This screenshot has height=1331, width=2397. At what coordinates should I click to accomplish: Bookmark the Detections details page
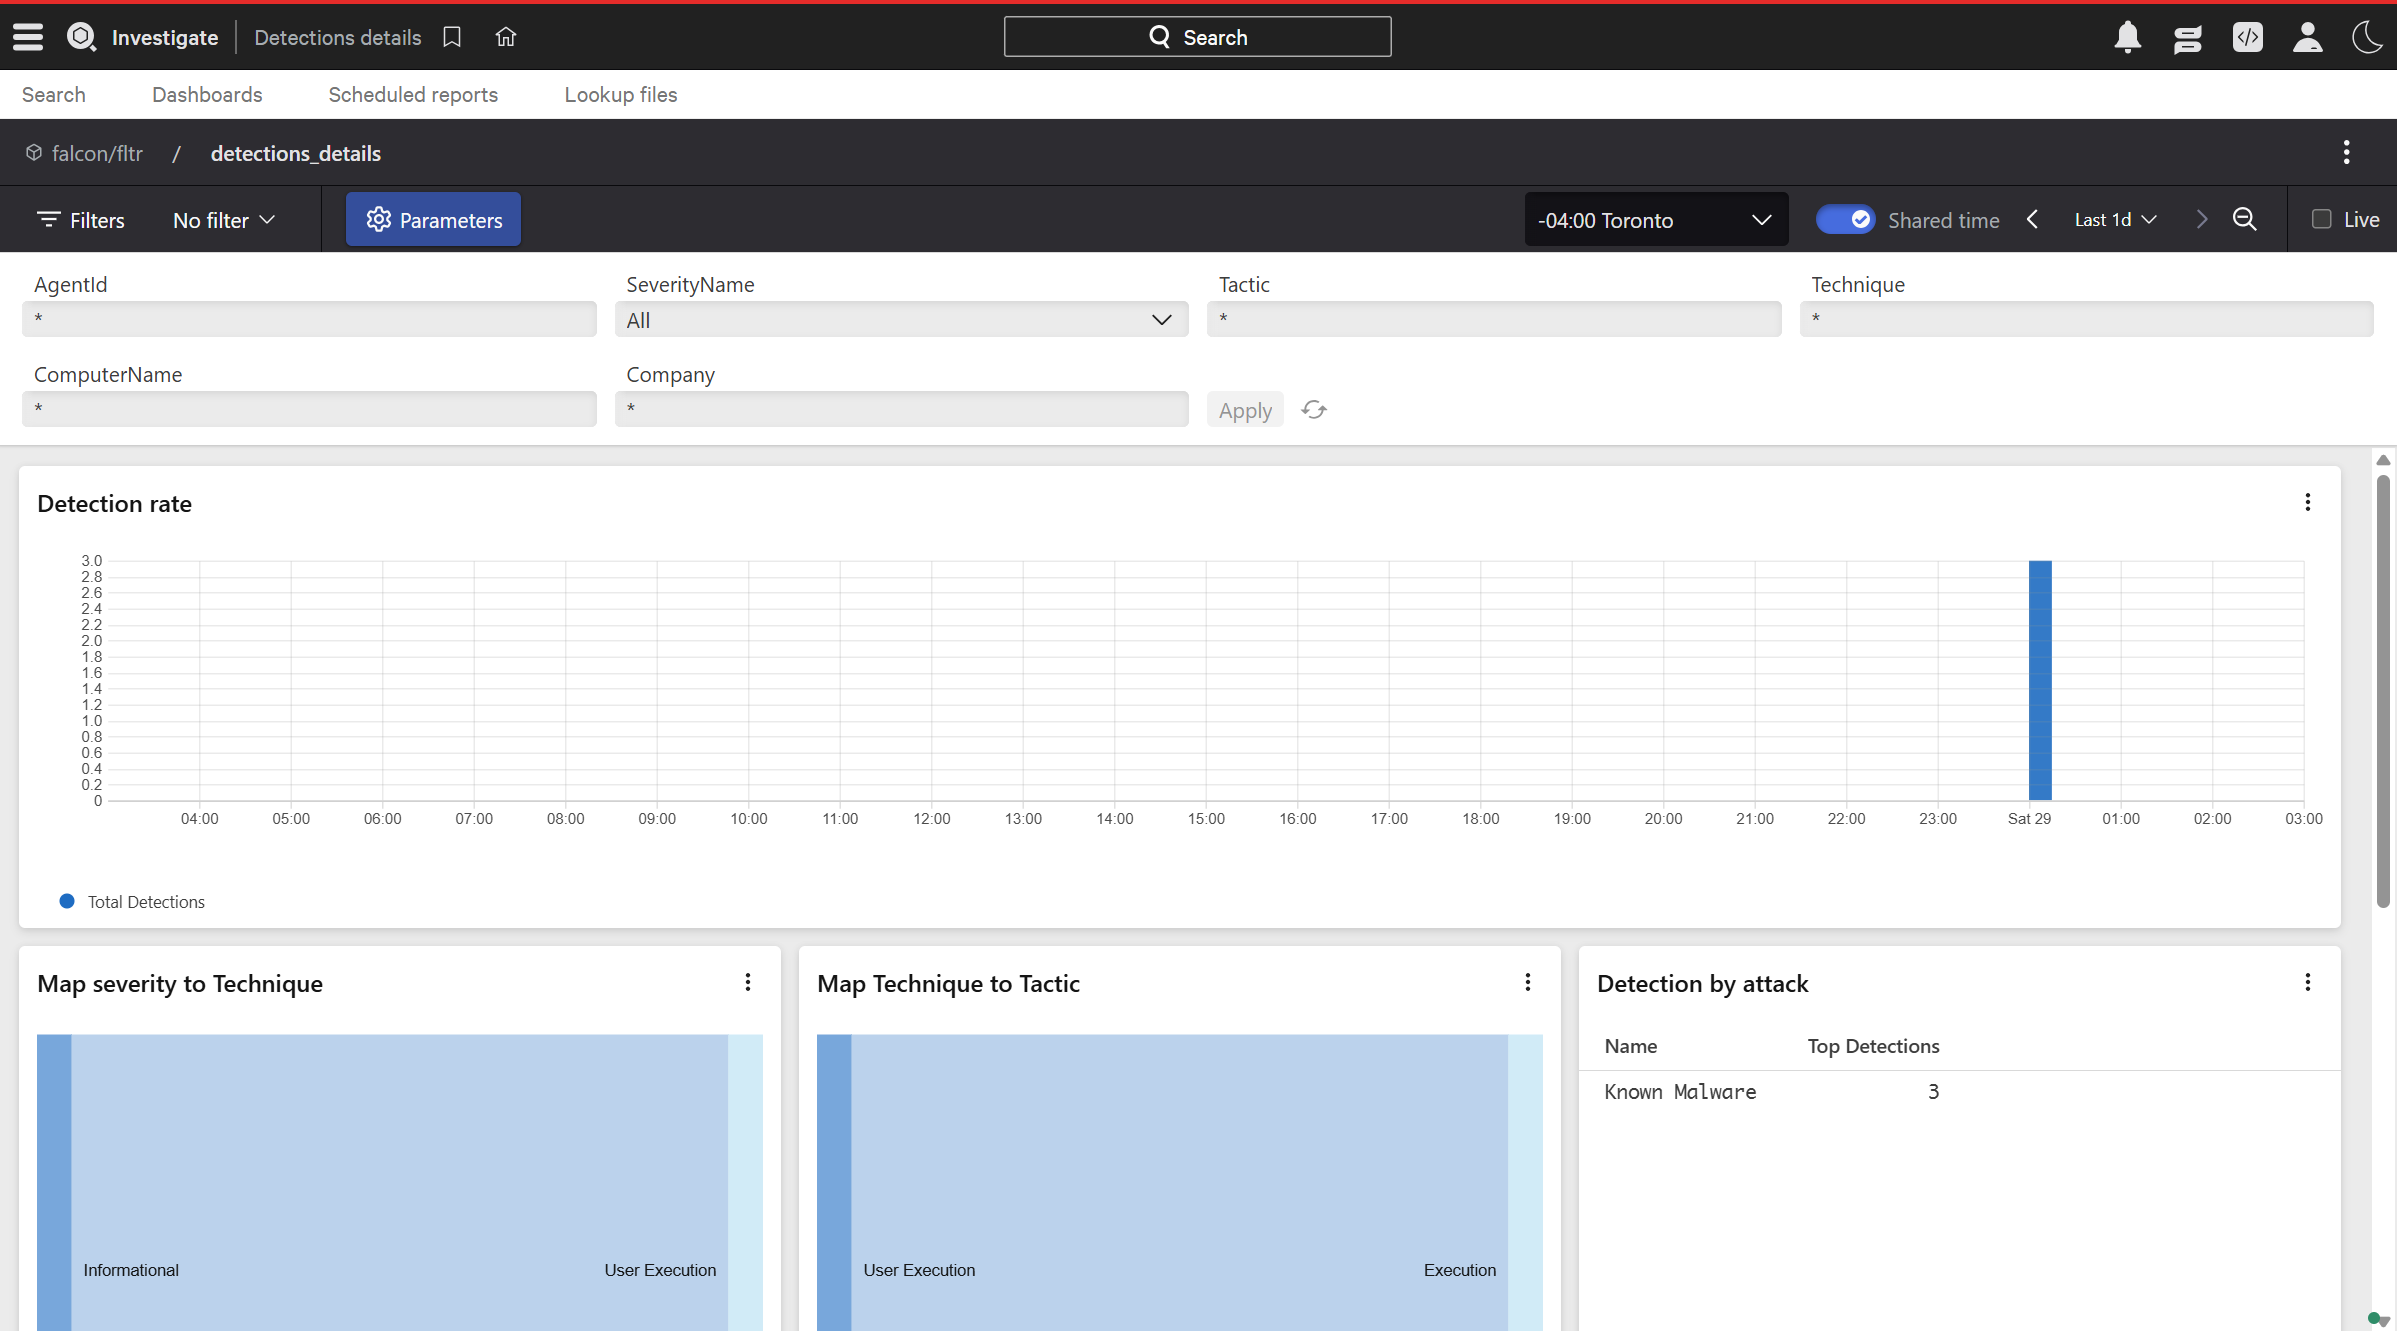(x=452, y=37)
